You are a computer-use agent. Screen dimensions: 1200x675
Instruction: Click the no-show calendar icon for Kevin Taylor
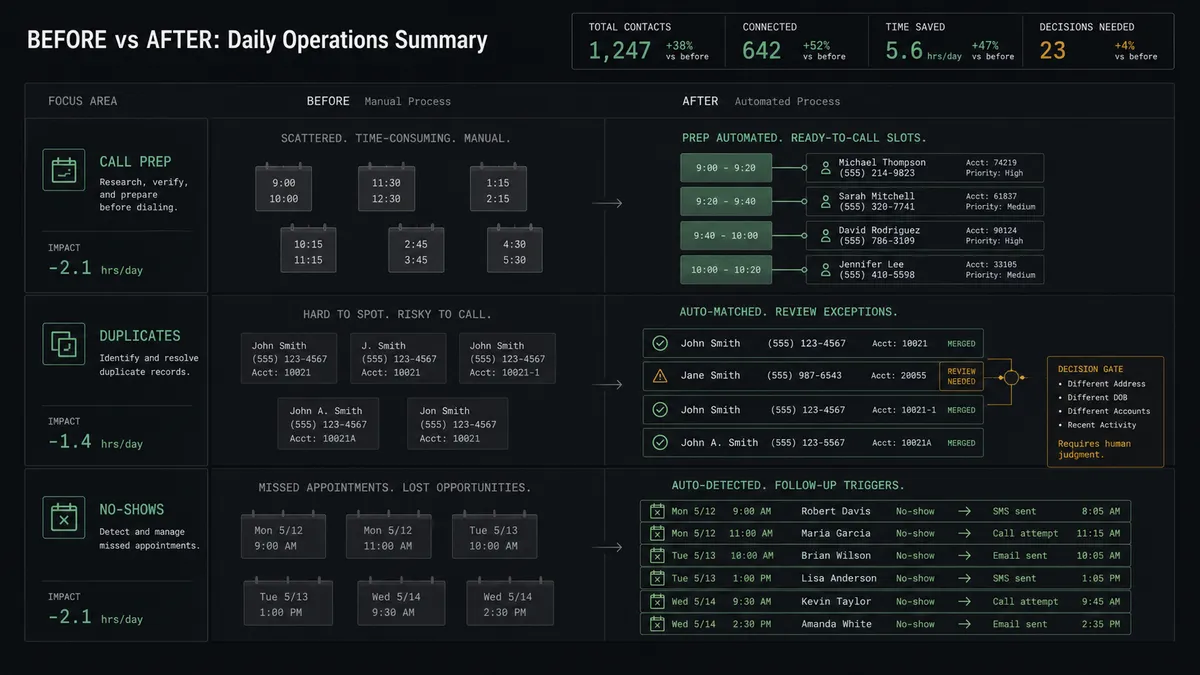pyautogui.click(x=657, y=602)
